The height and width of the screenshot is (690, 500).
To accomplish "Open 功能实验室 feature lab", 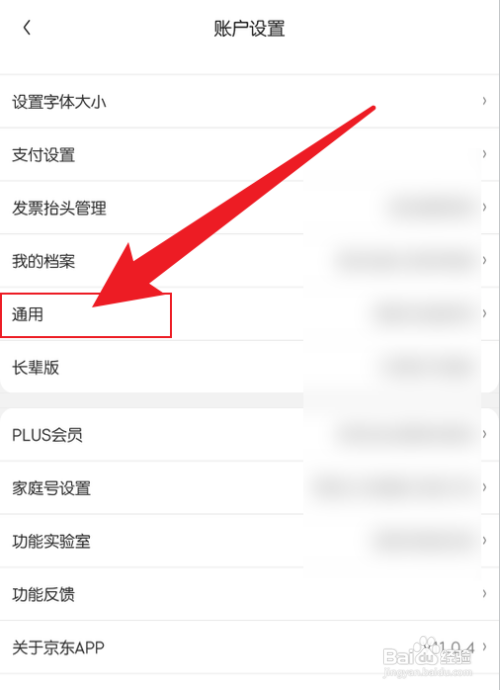I will 250,541.
